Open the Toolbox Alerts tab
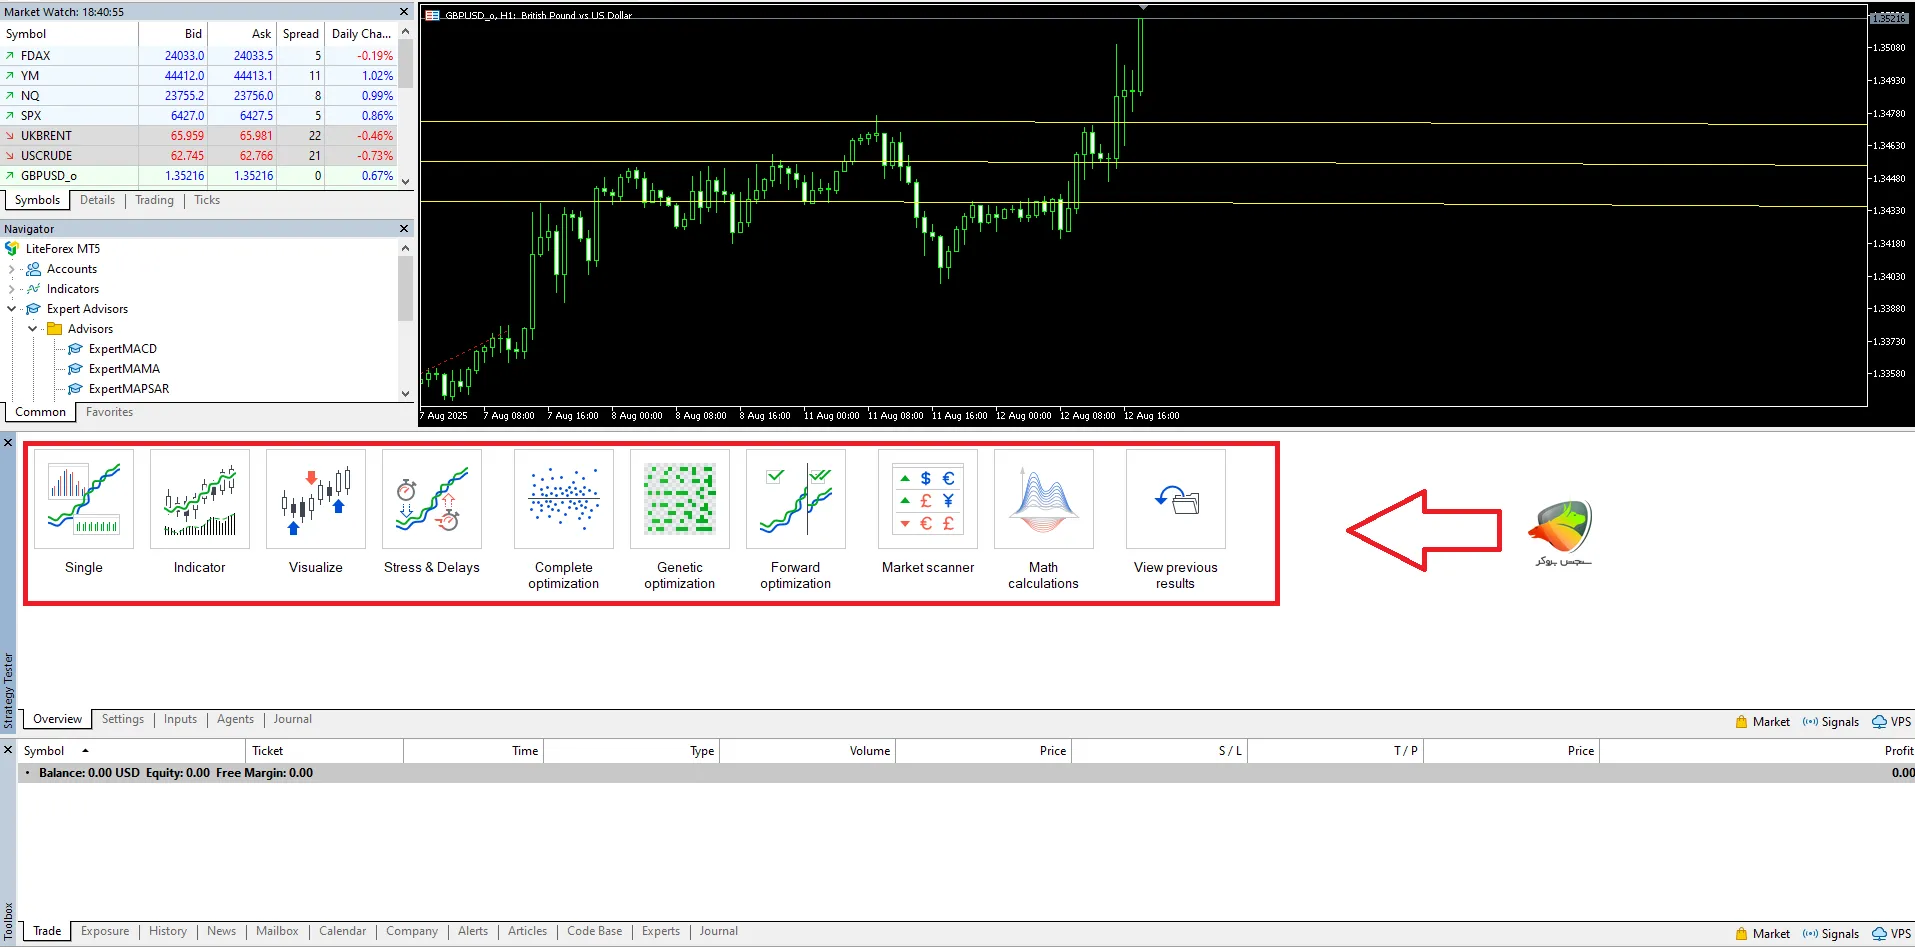Viewport: 1915px width, 948px height. (x=473, y=931)
